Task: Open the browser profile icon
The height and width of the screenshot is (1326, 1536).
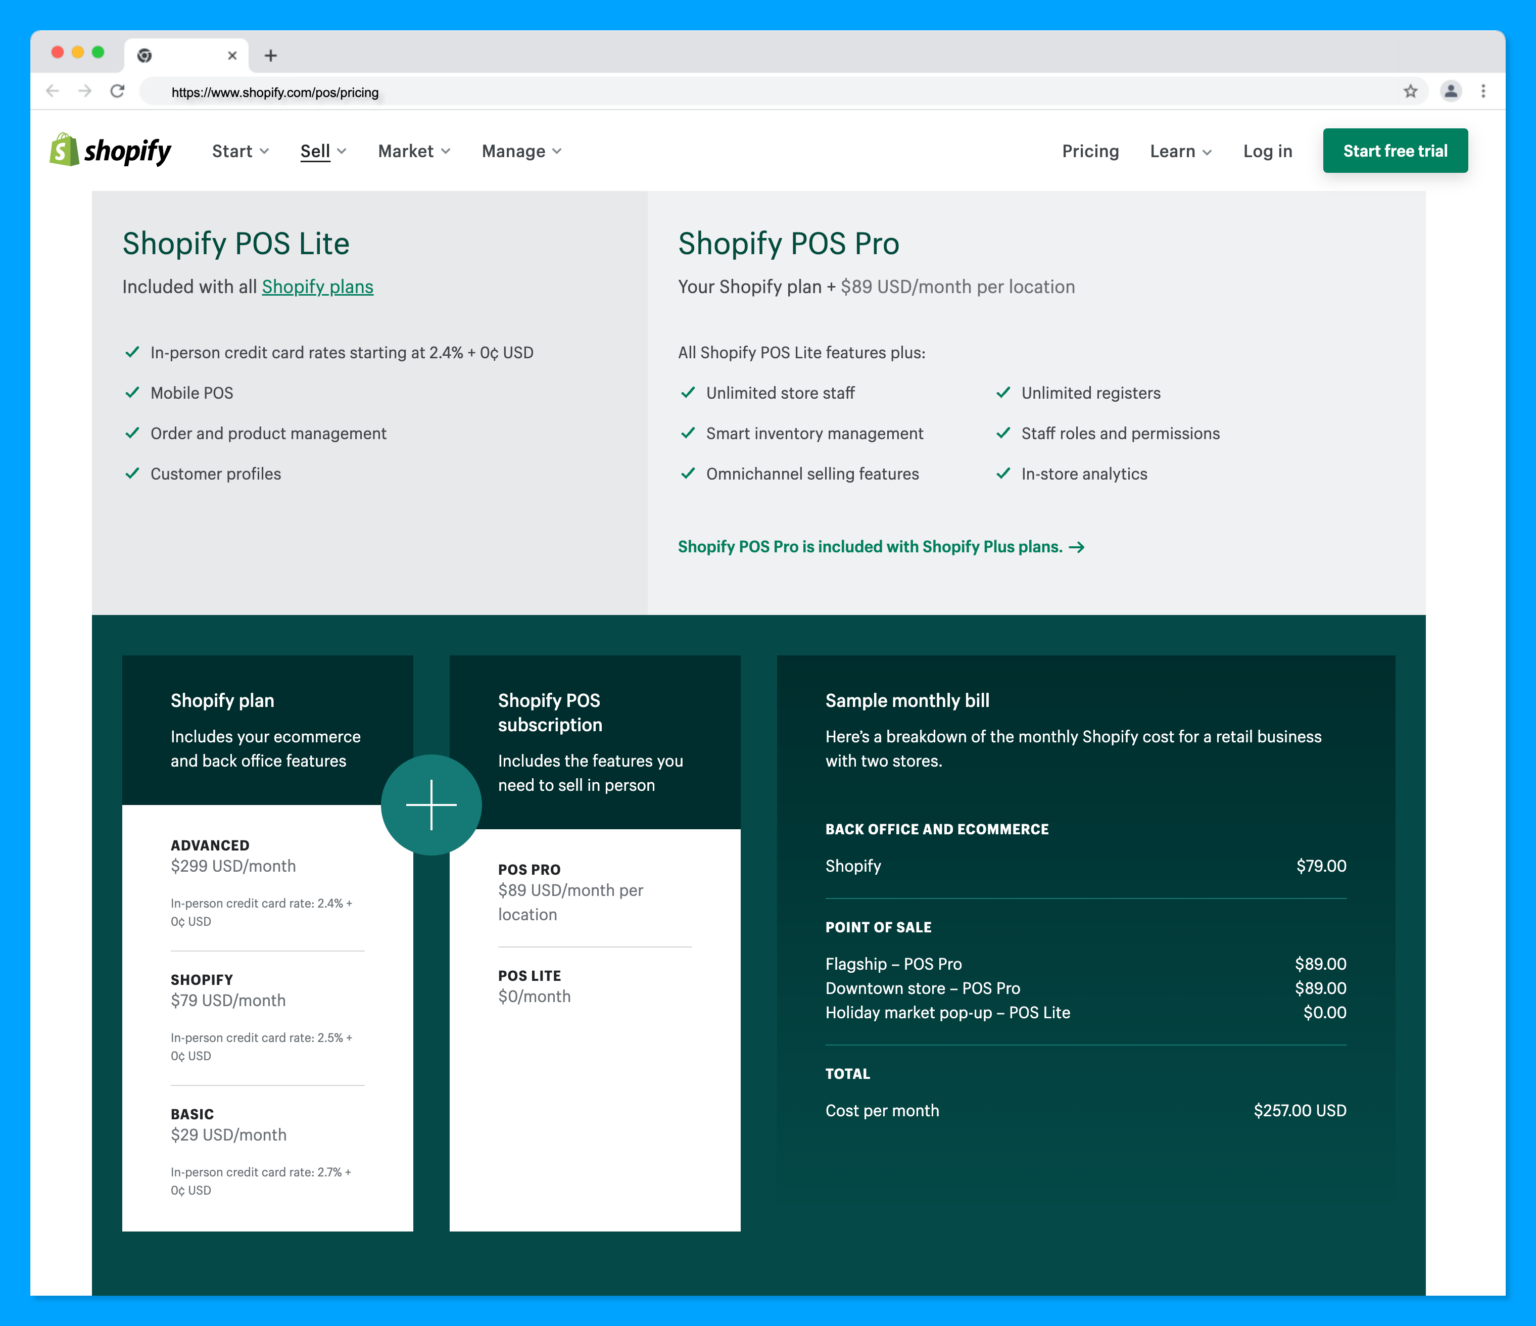Action: [x=1450, y=91]
